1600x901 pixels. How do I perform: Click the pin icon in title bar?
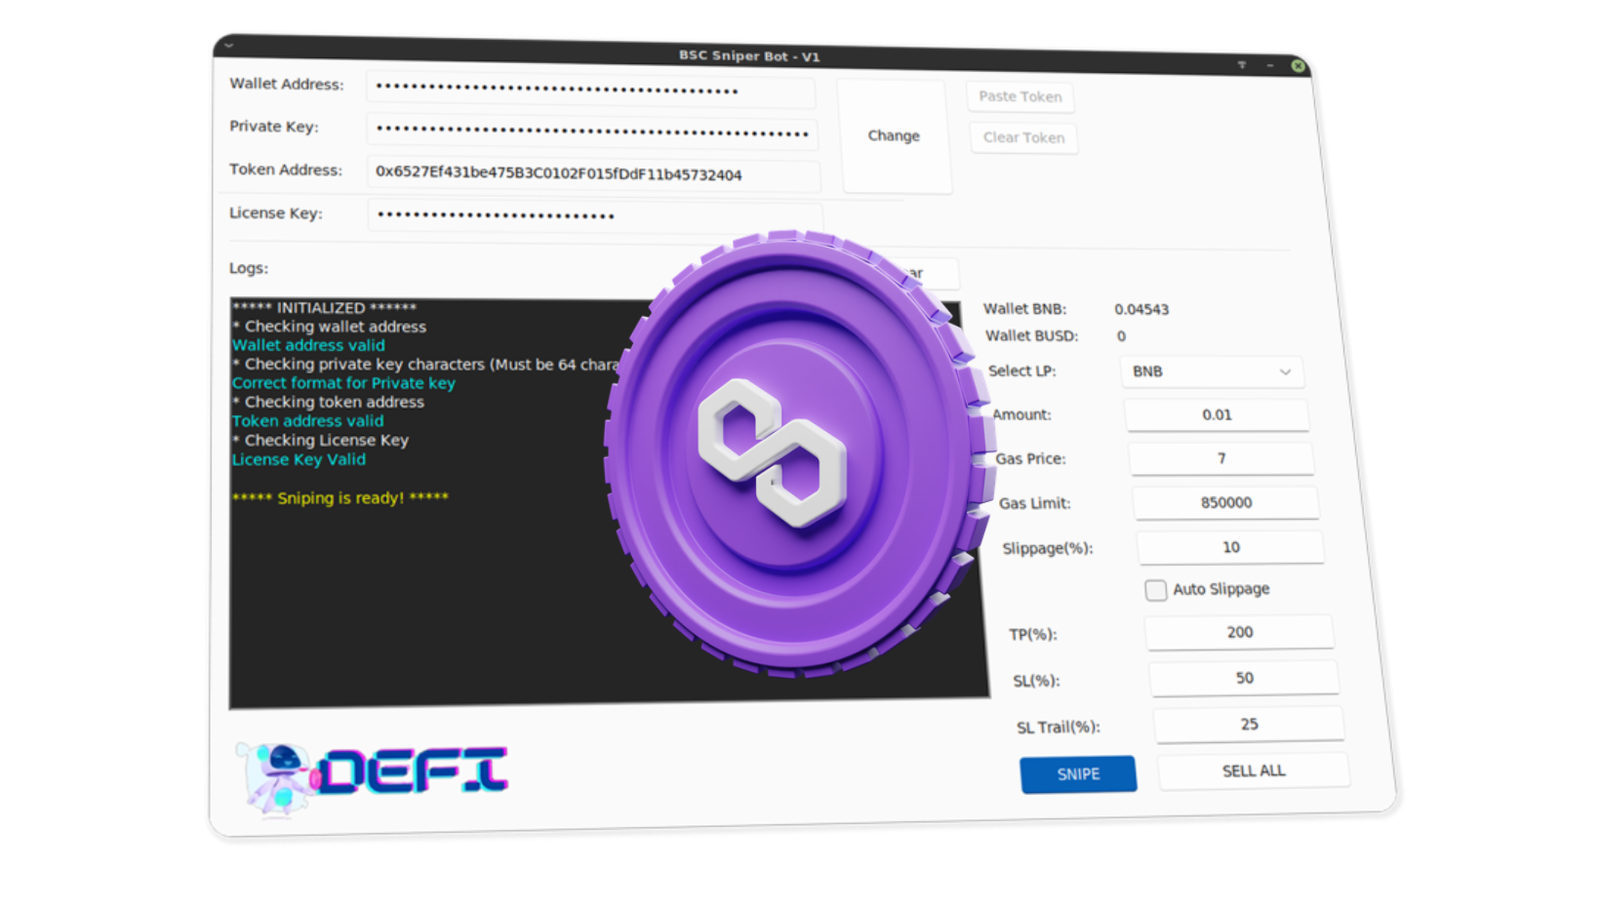coord(1242,64)
